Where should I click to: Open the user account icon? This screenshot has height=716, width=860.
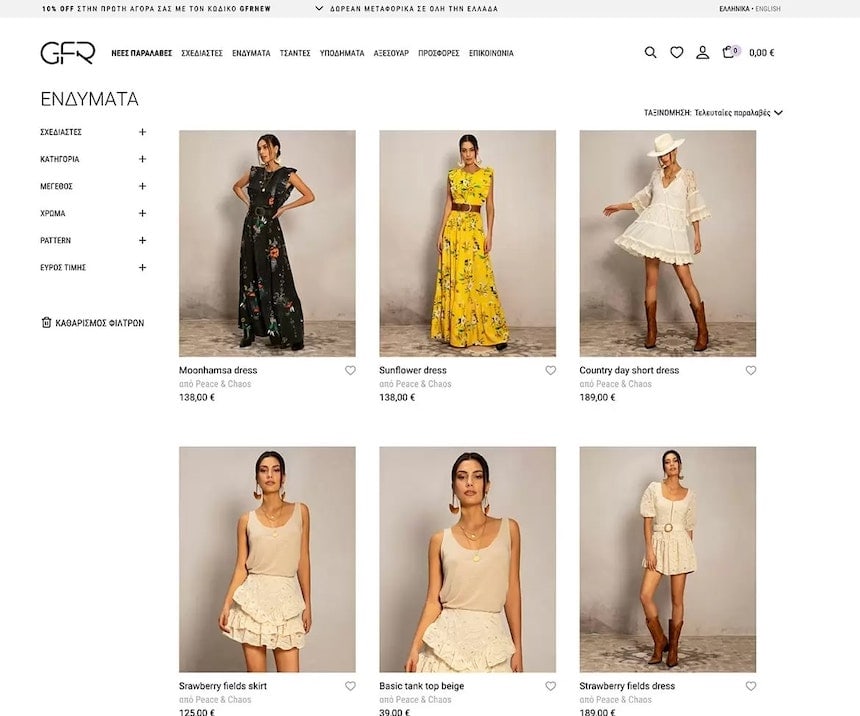tap(703, 53)
